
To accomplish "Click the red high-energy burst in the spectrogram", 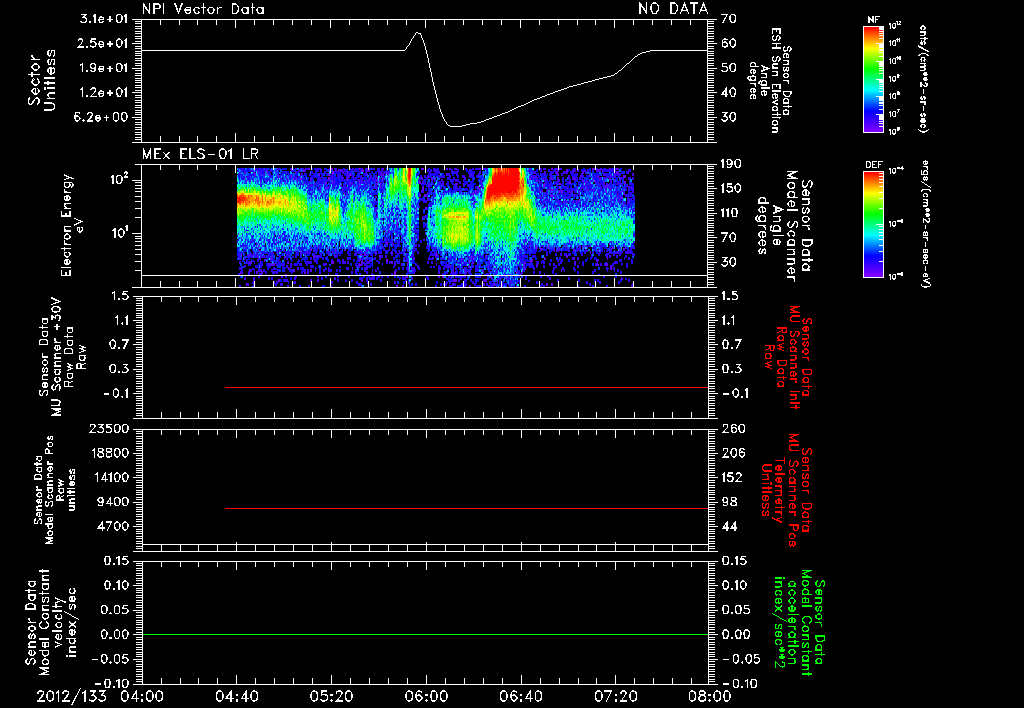I will point(504,183).
